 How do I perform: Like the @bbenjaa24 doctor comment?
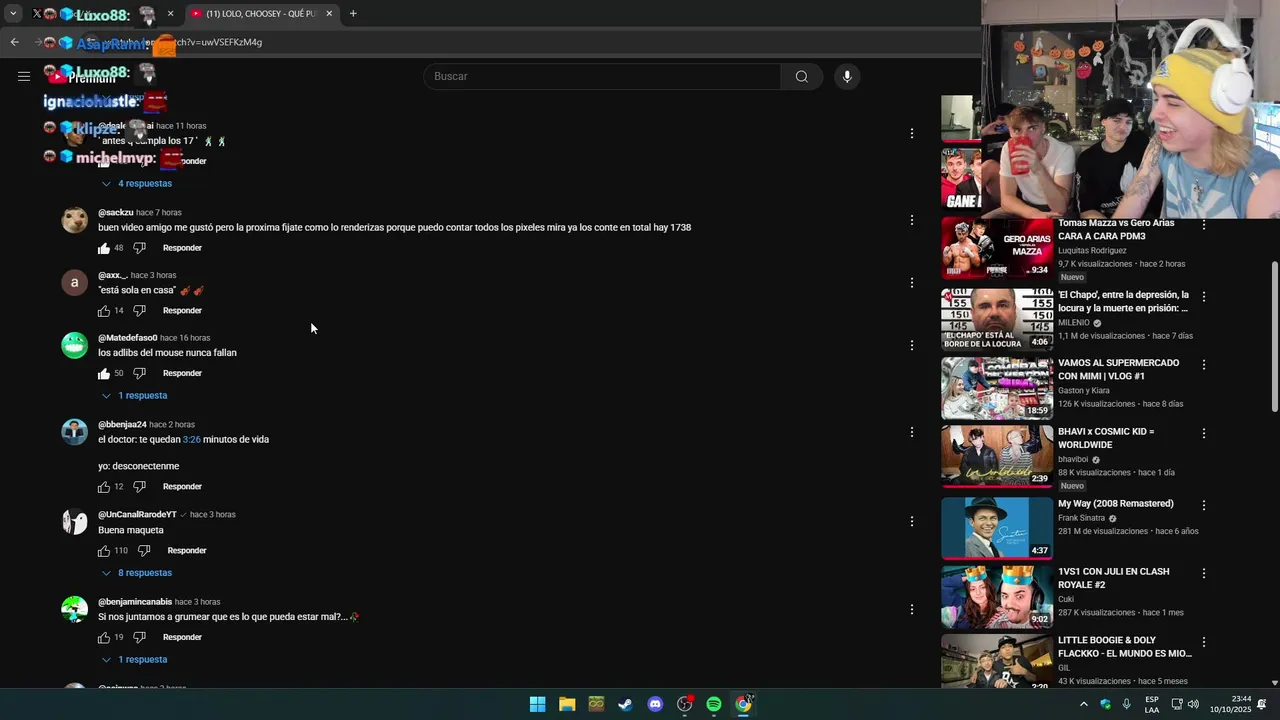104,487
